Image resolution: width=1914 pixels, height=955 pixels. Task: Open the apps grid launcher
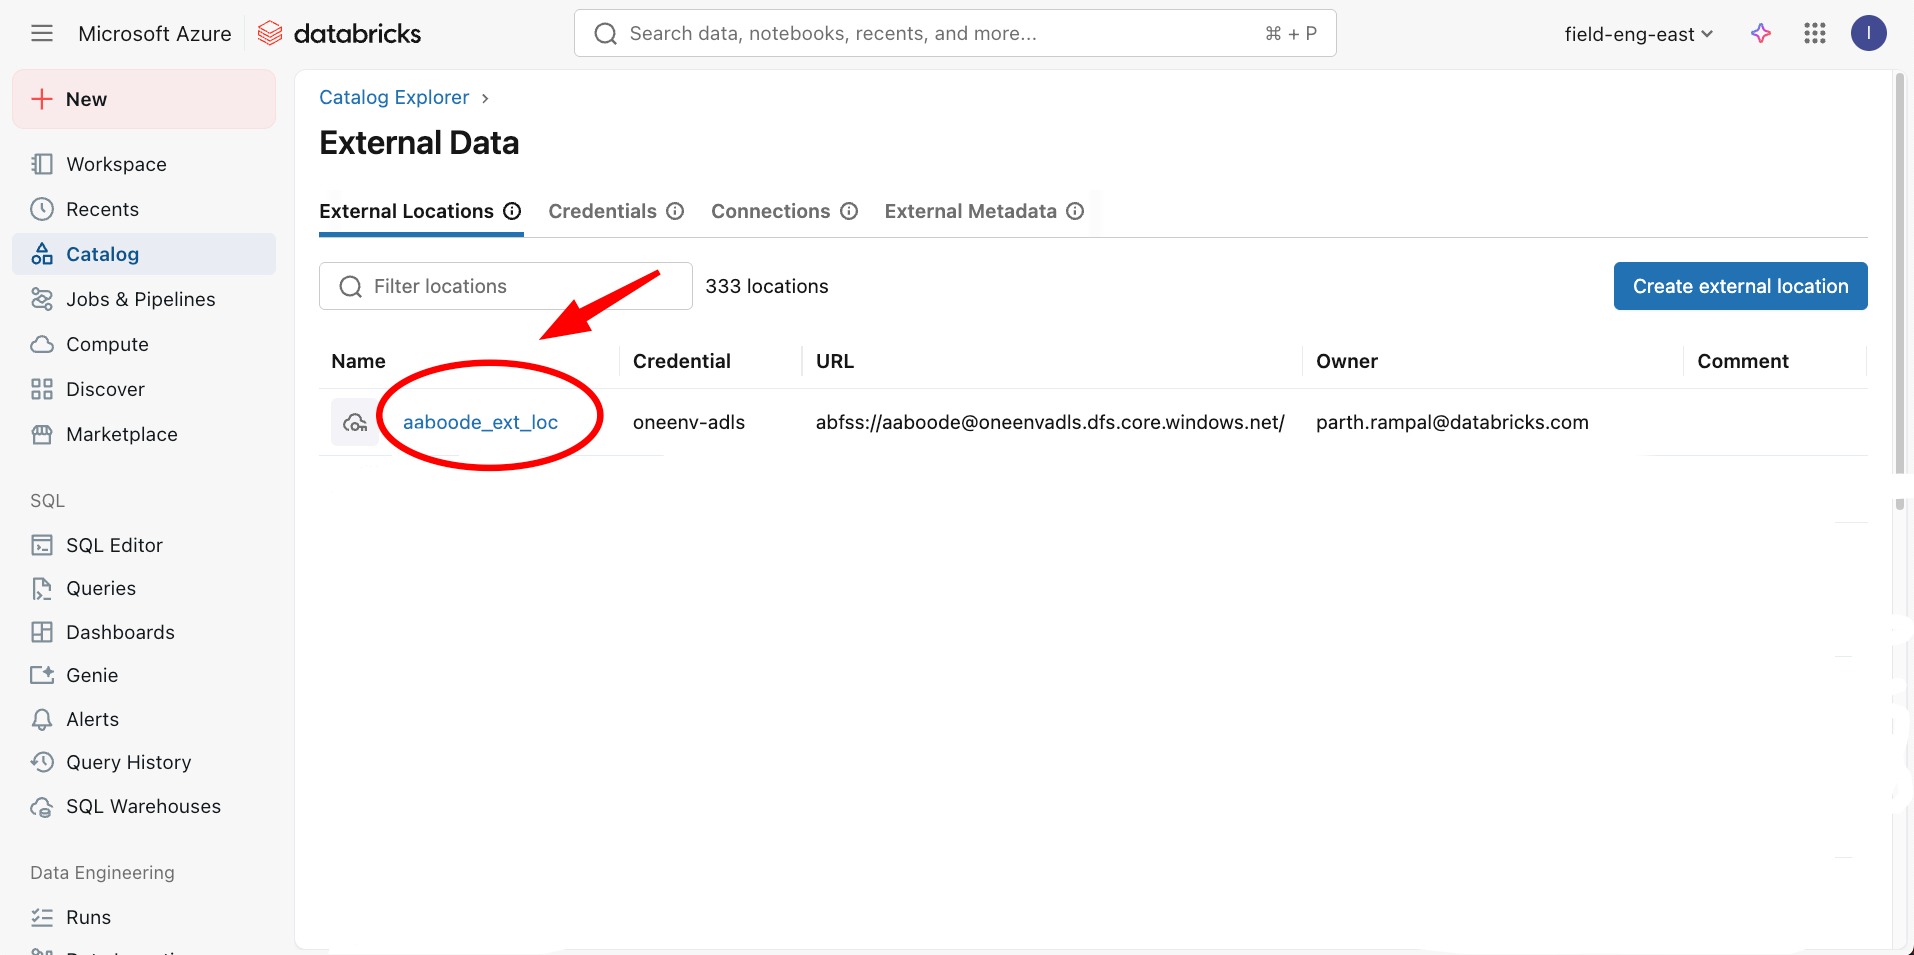1814,34
